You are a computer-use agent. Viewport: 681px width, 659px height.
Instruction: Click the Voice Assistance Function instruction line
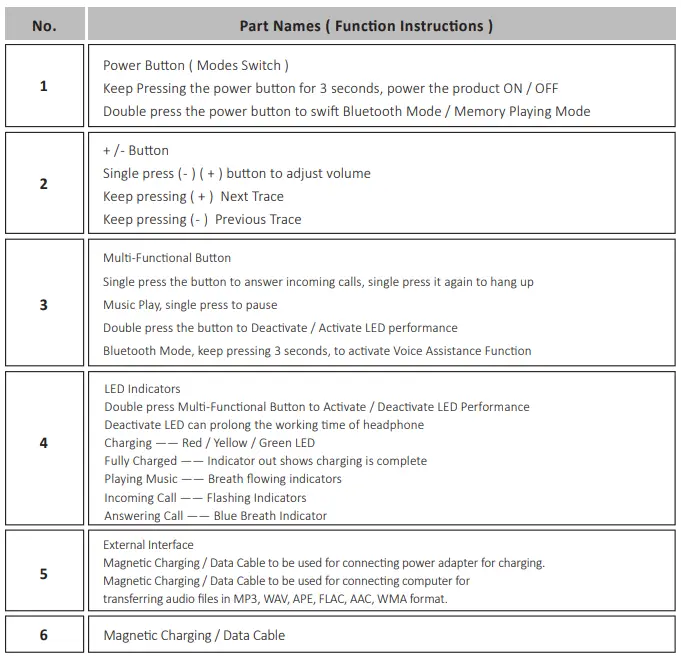tap(317, 351)
